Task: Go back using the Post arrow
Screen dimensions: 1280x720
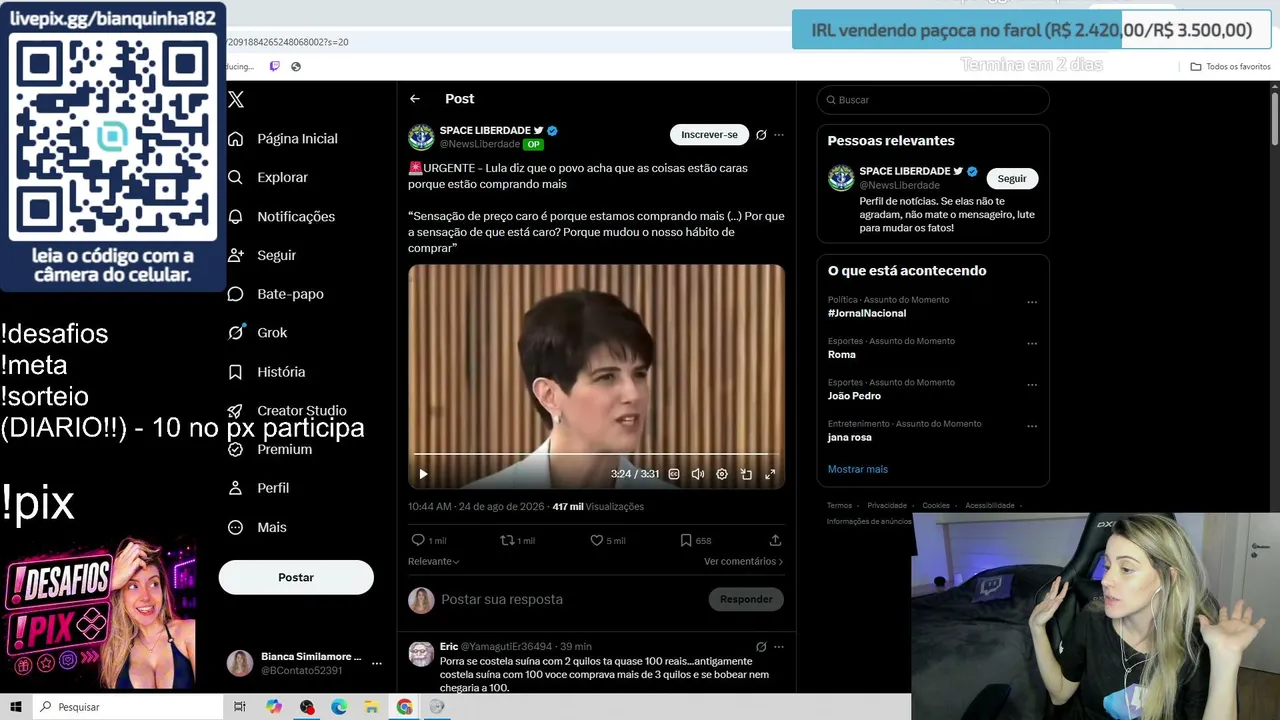Action: click(x=415, y=99)
